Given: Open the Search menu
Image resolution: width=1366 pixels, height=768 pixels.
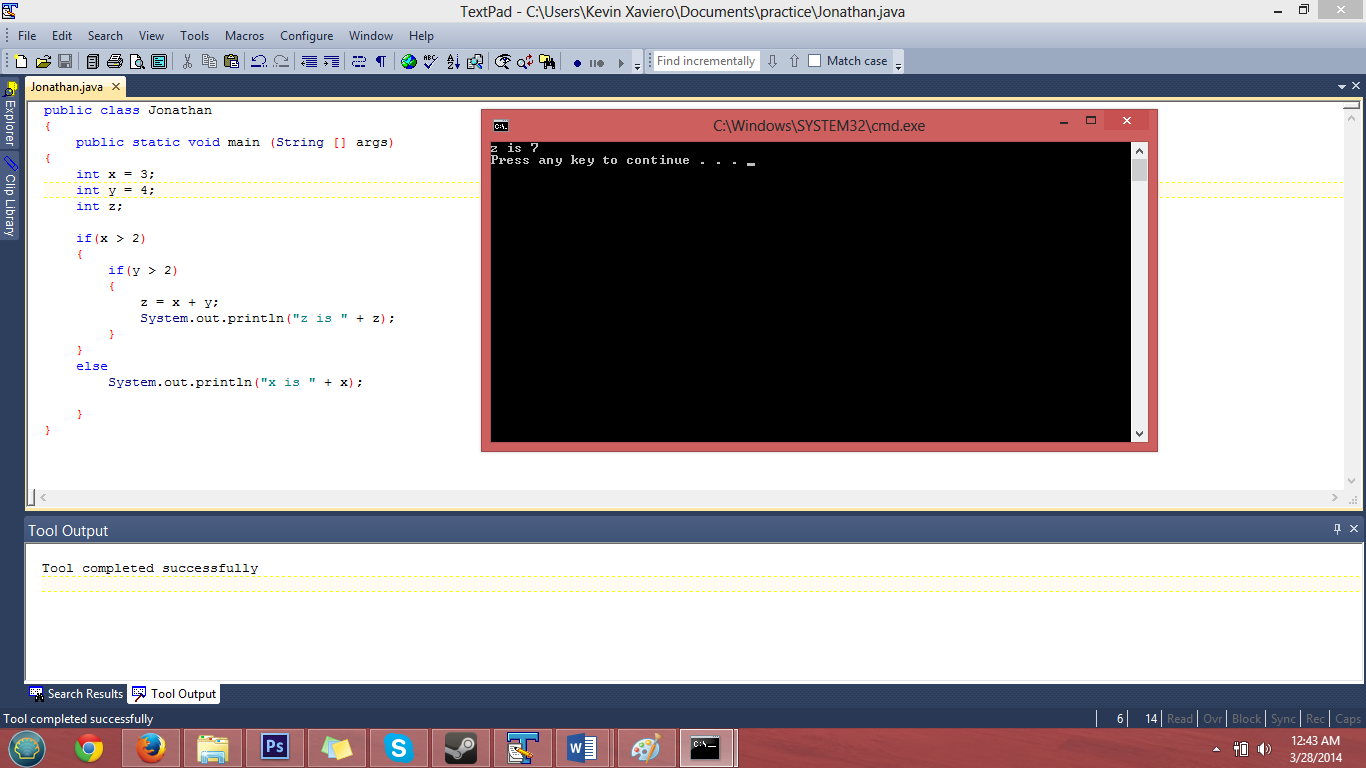Looking at the screenshot, I should point(105,35).
